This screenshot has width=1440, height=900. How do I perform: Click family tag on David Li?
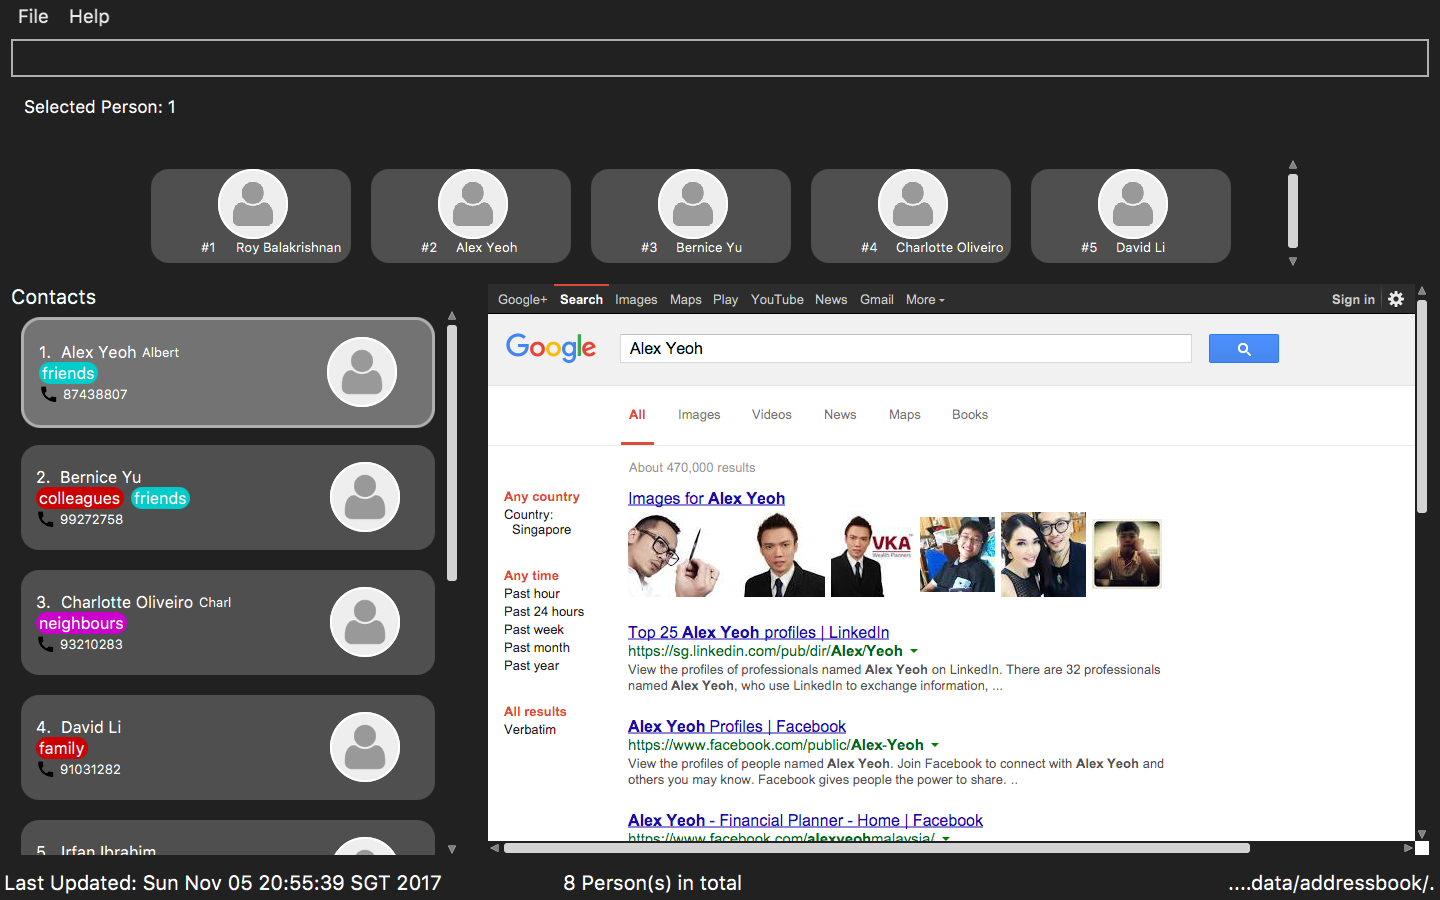(61, 748)
